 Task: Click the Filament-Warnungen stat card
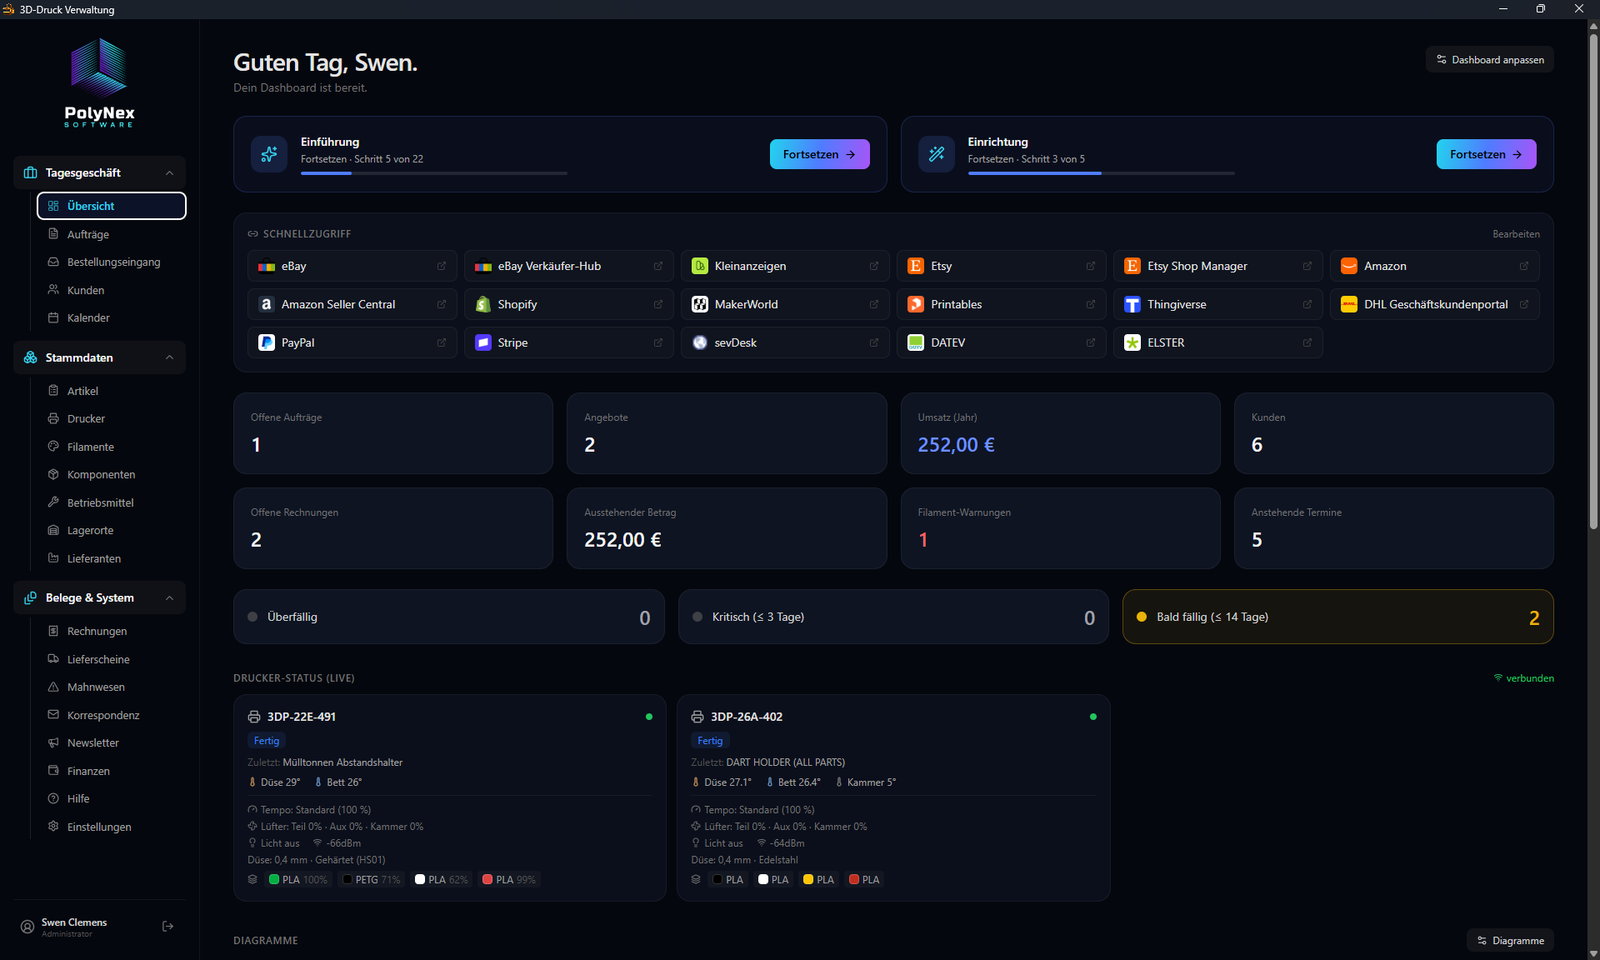[x=1060, y=528]
